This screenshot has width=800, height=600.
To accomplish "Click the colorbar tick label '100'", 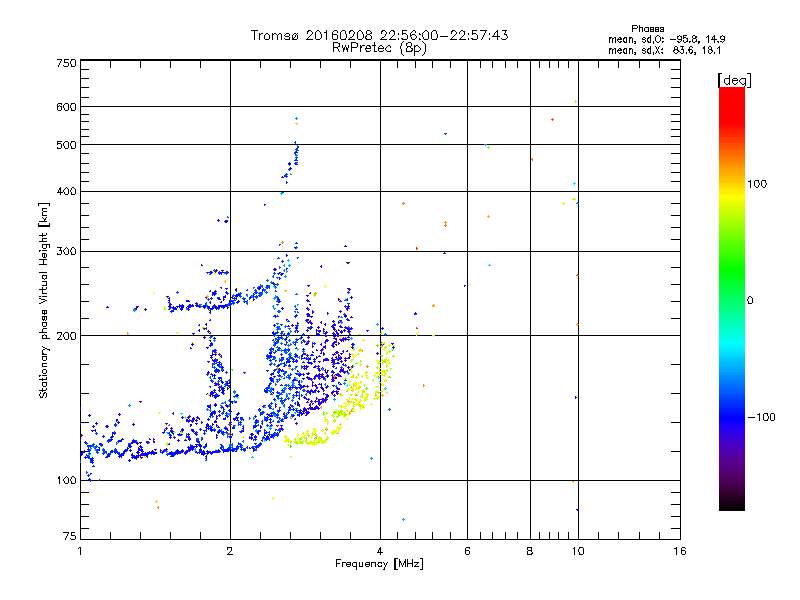I will (757, 184).
